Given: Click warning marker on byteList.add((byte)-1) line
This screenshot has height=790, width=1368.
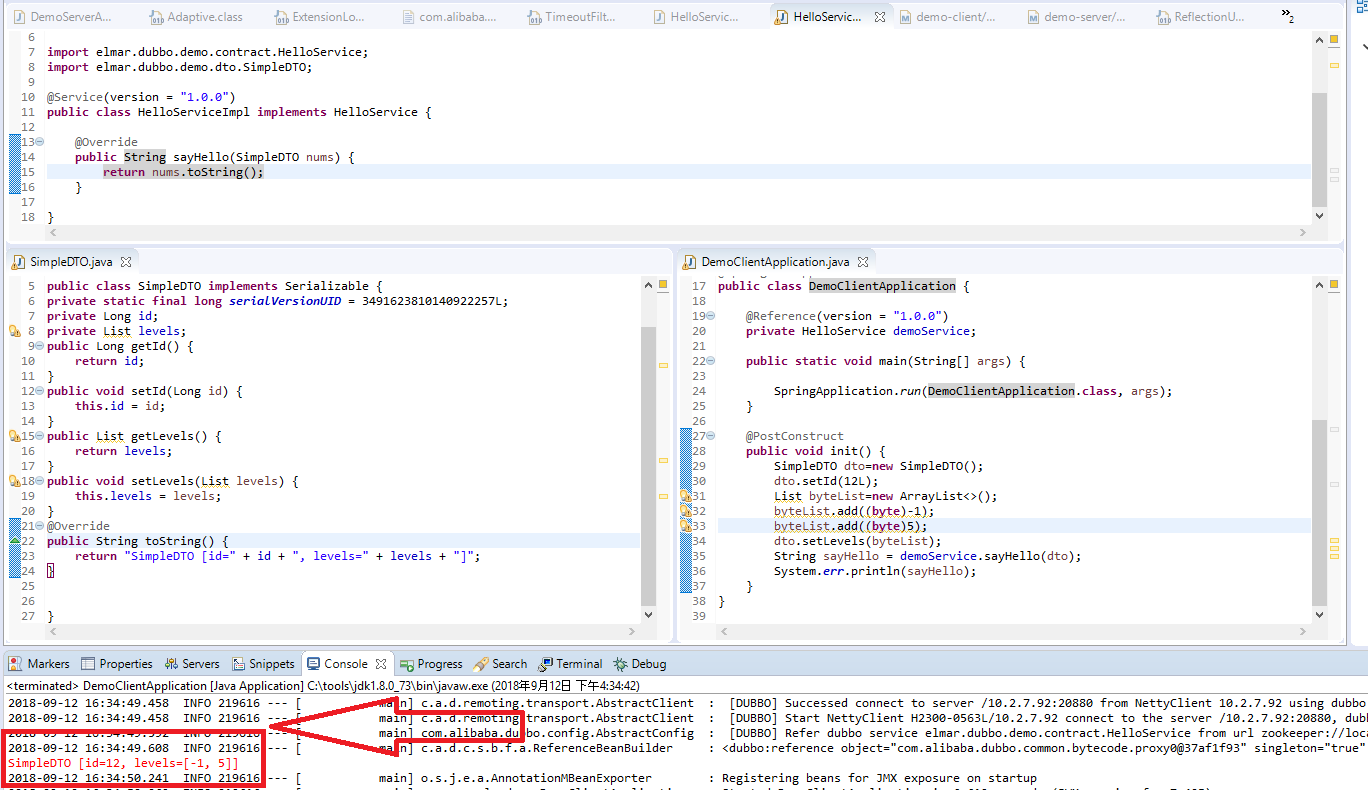Looking at the screenshot, I should tap(687, 511).
